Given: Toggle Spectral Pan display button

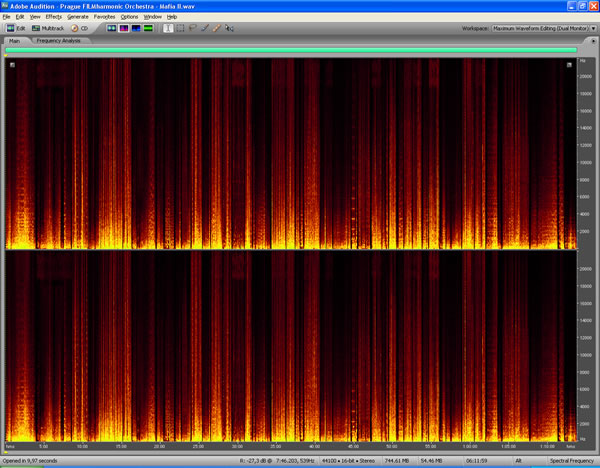Looking at the screenshot, I should click(136, 28).
